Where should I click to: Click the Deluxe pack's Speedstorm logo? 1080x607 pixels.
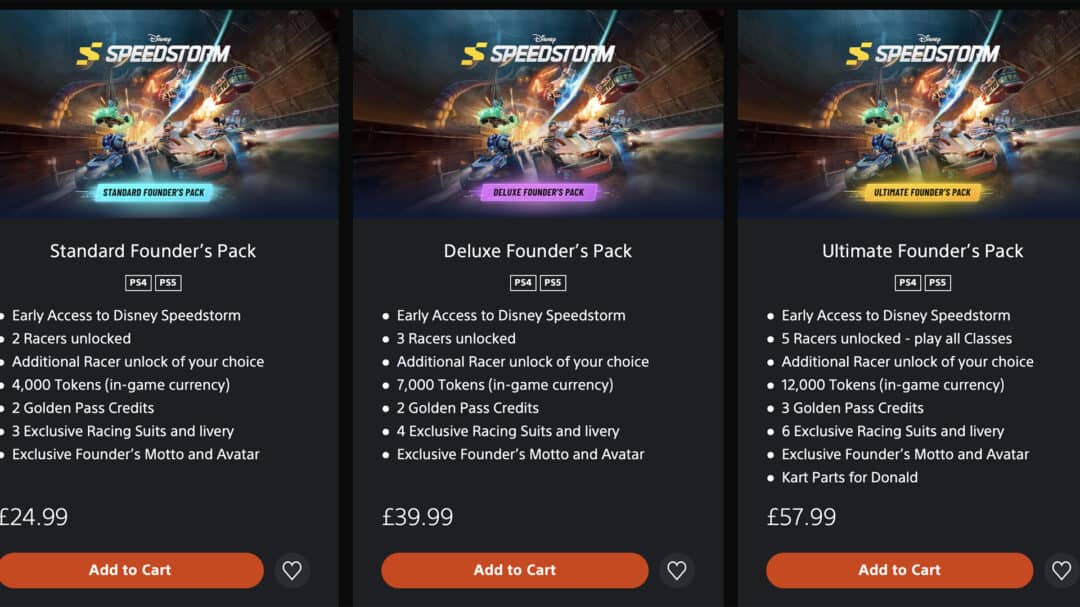coord(540,48)
